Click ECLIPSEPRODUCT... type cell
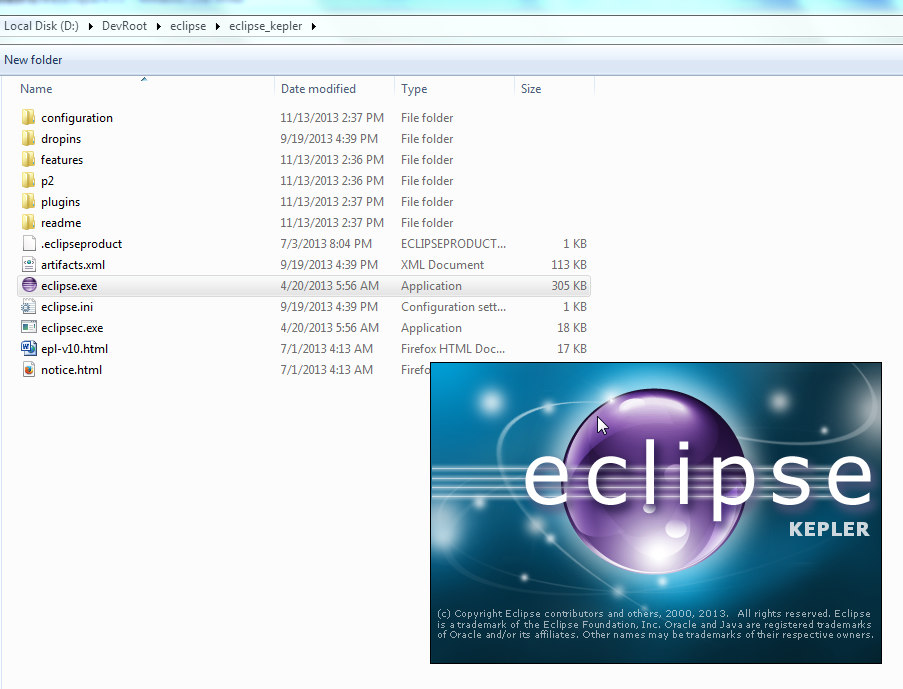903x689 pixels. [454, 244]
